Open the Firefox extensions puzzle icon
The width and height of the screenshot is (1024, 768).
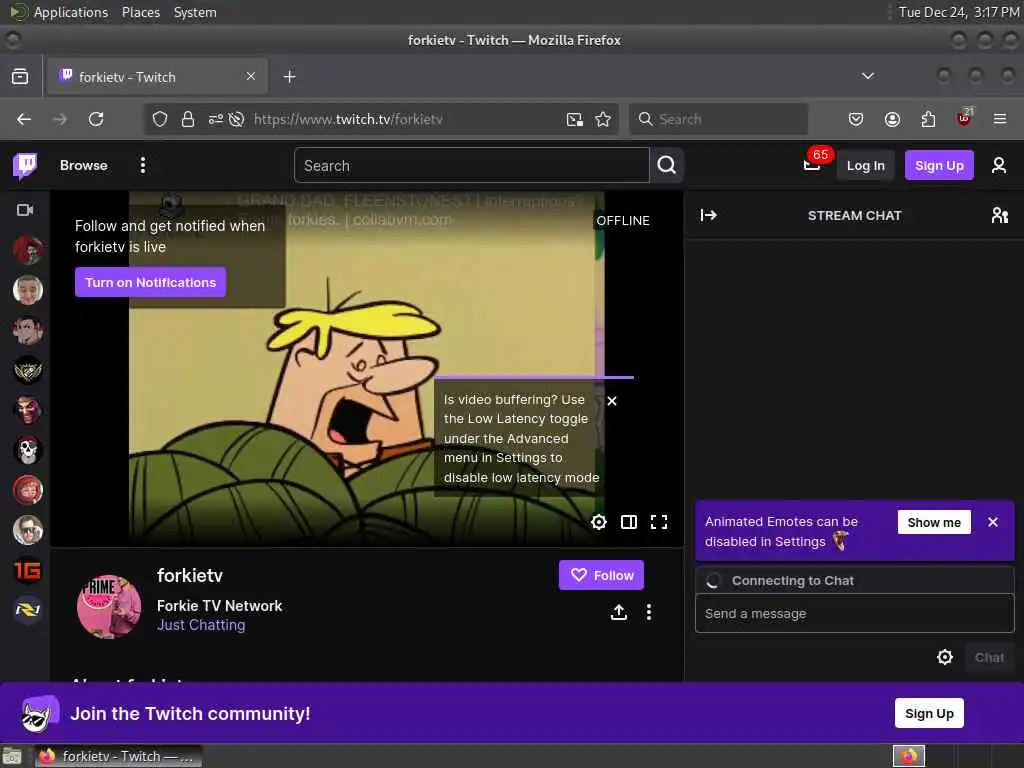coord(928,119)
